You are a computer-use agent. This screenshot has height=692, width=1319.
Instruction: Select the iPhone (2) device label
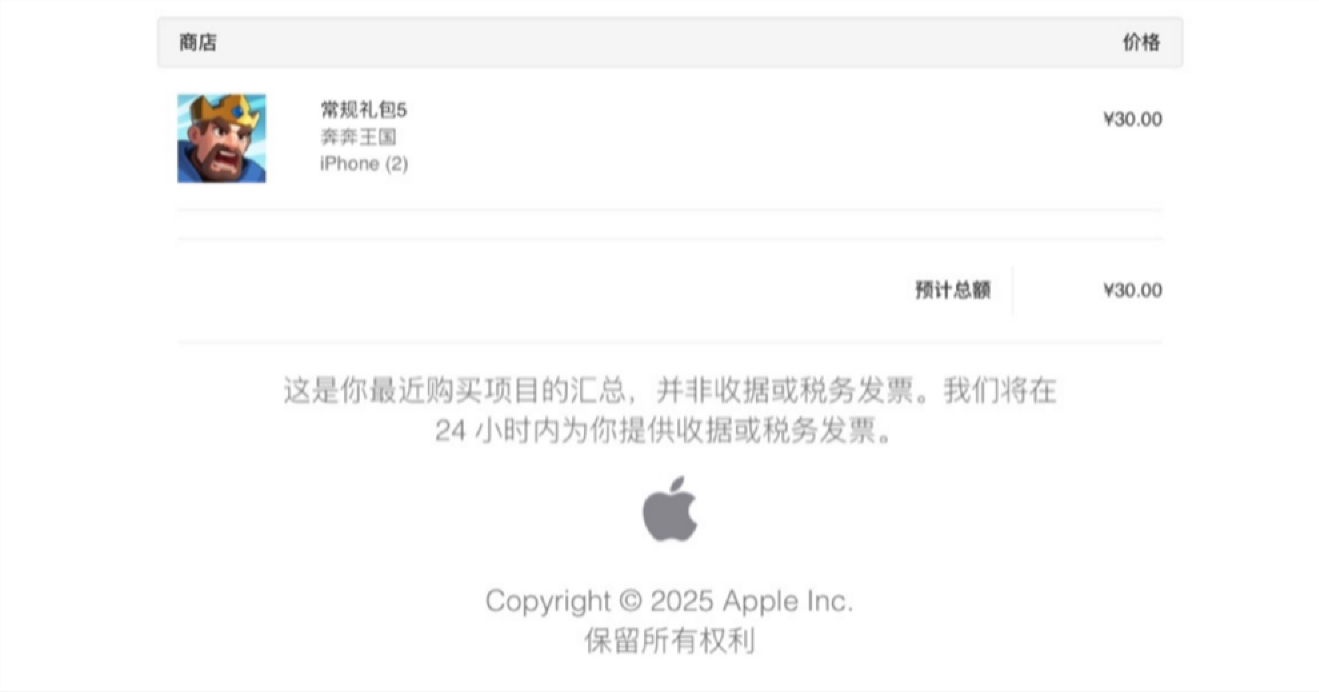pos(364,164)
